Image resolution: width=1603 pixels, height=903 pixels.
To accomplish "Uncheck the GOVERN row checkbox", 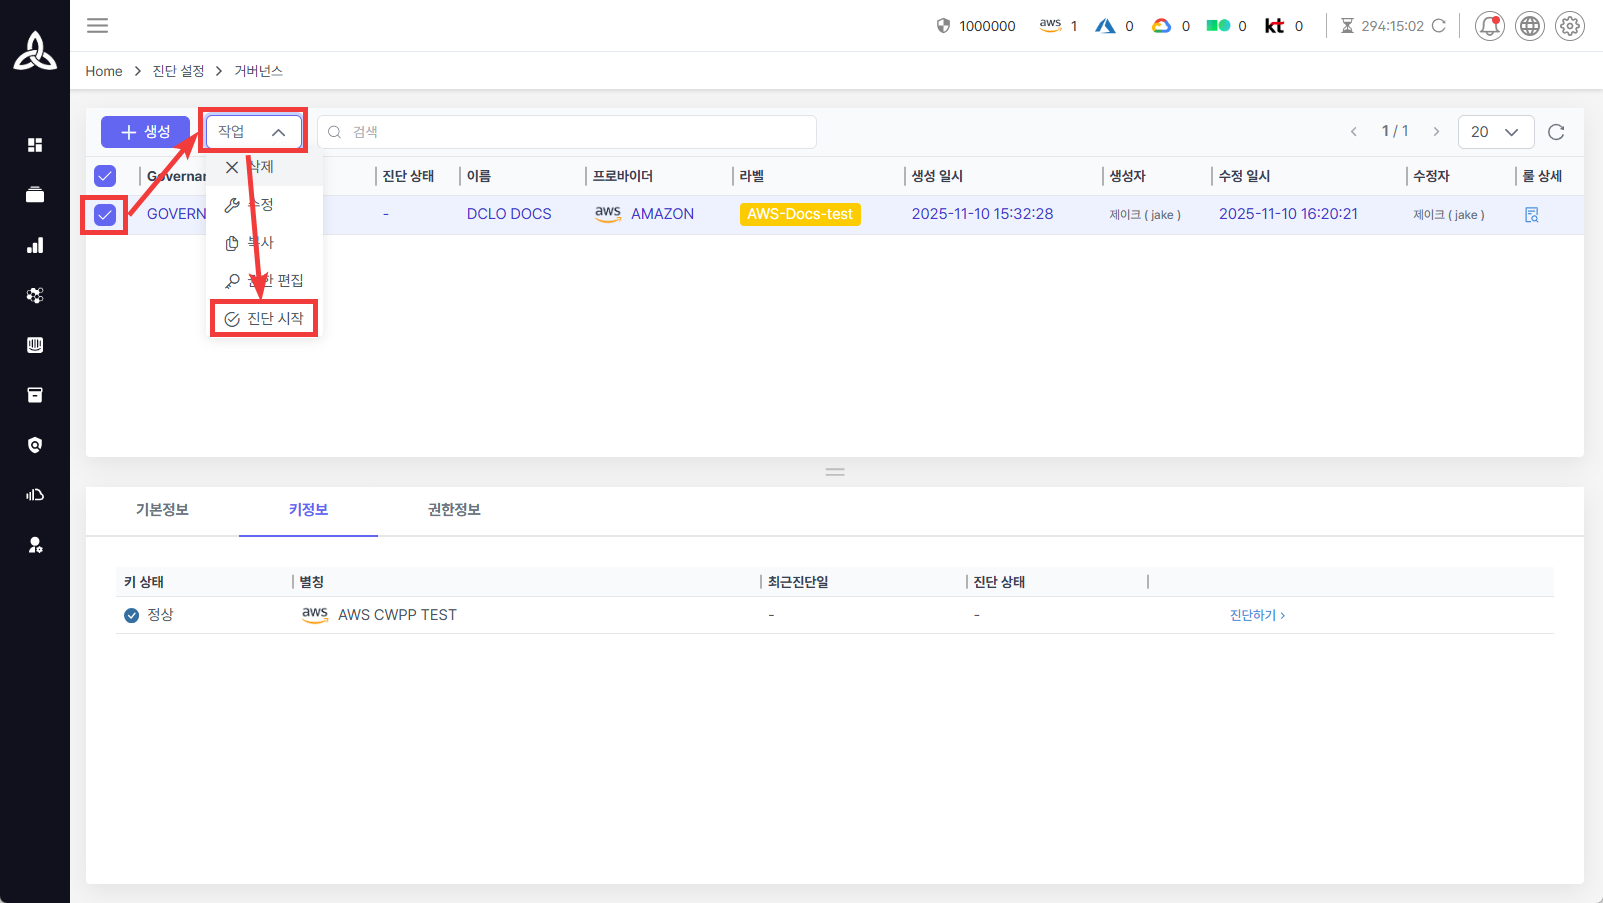I will click(x=105, y=215).
